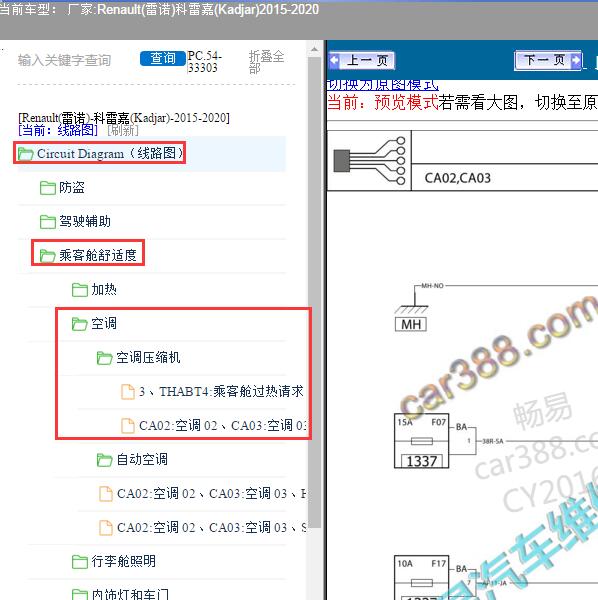The width and height of the screenshot is (598, 600).
Task: Click the 自动空调 open folder icon
Action: click(x=104, y=460)
